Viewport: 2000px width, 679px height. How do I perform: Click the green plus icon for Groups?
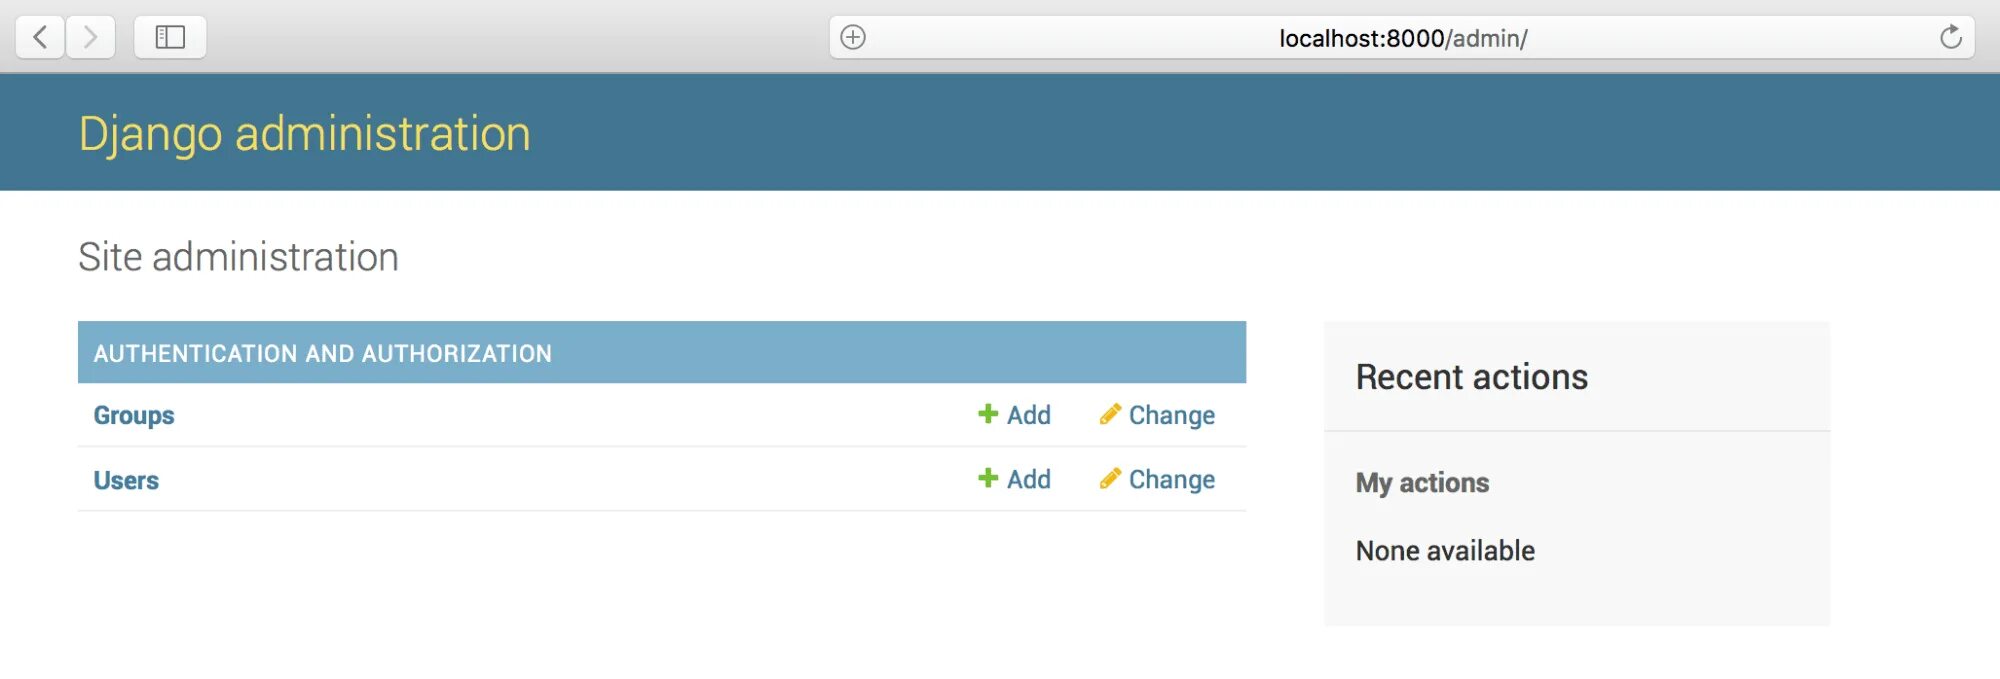(x=988, y=414)
